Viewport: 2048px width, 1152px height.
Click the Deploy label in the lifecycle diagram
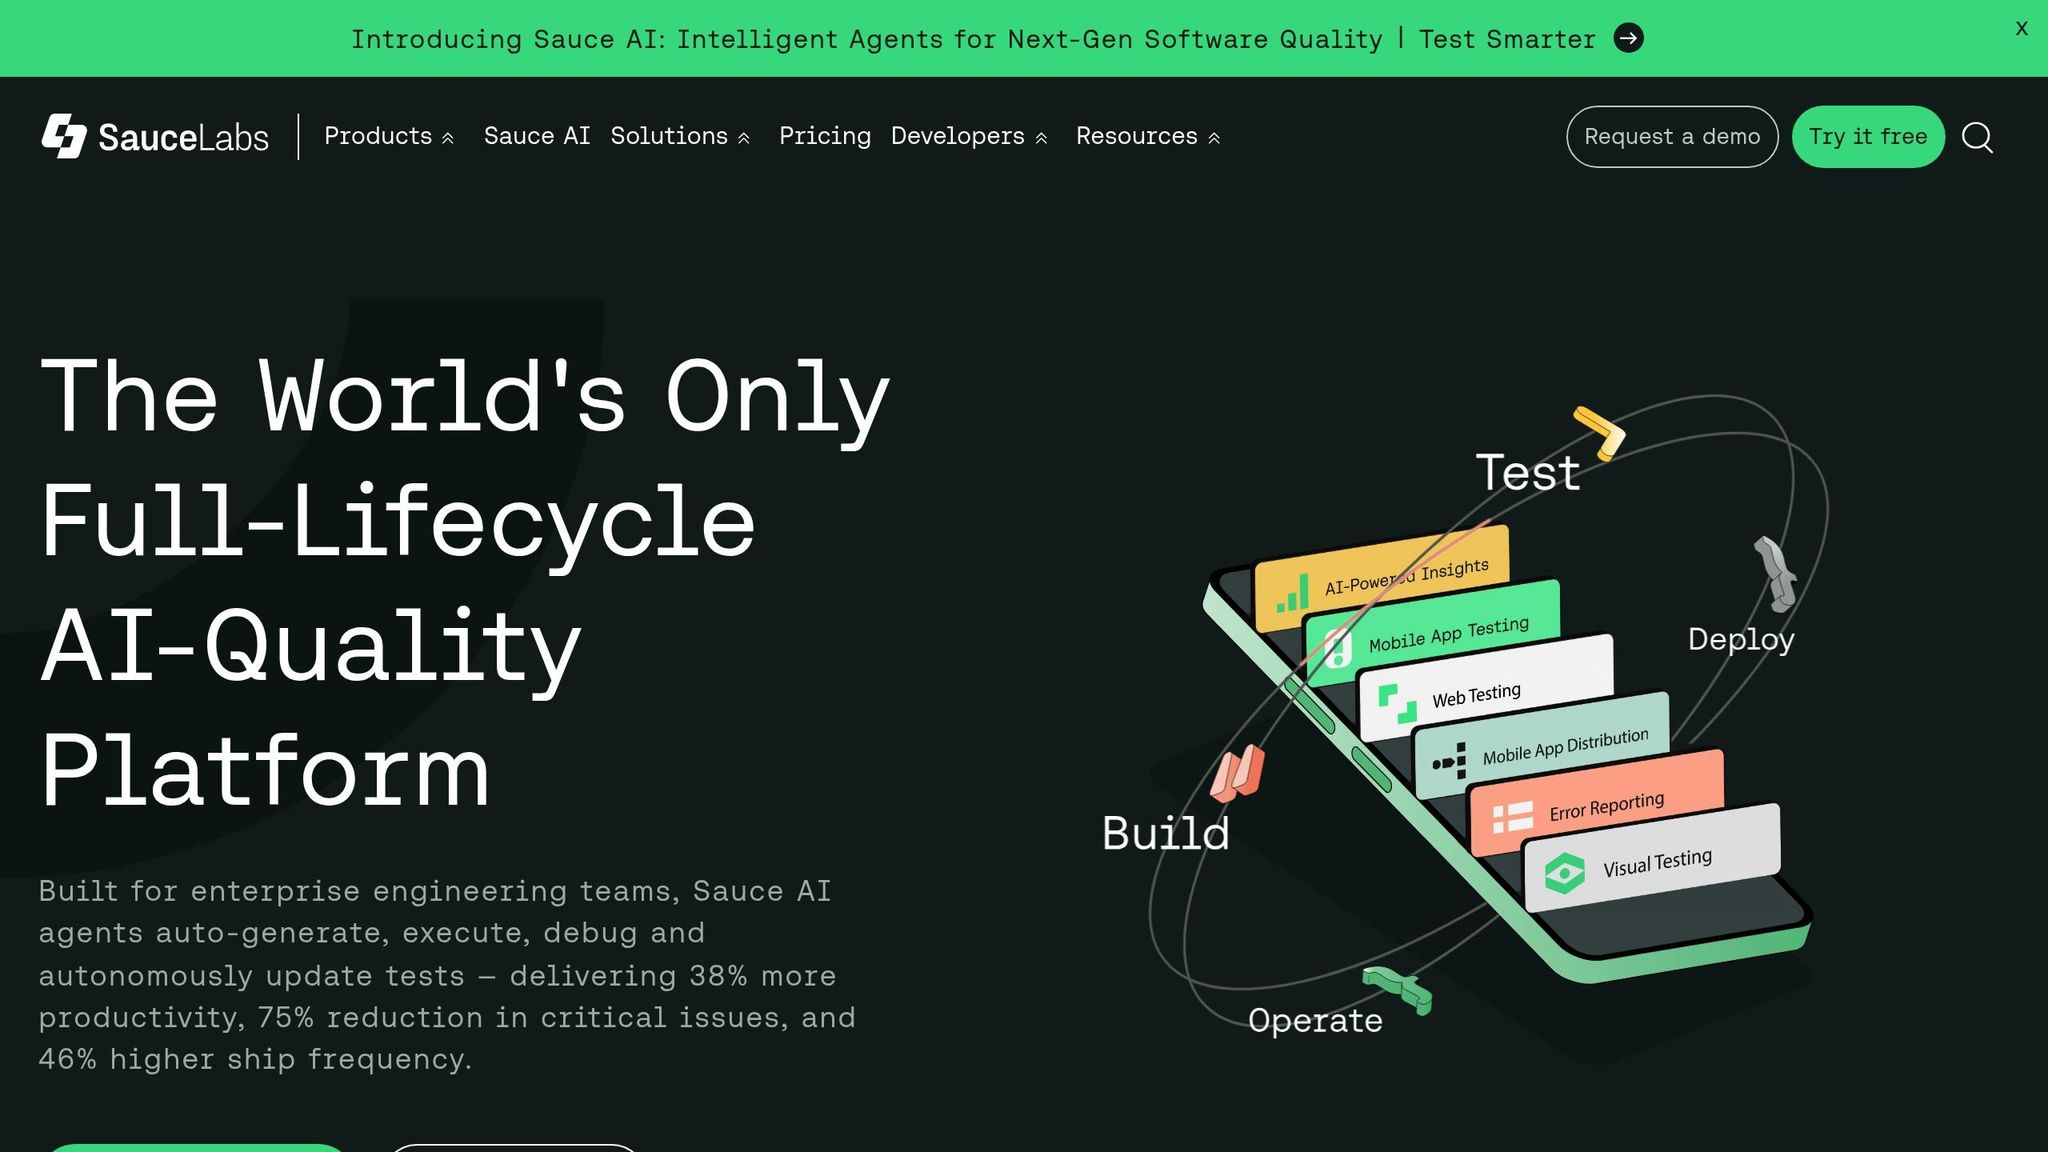pos(1741,640)
